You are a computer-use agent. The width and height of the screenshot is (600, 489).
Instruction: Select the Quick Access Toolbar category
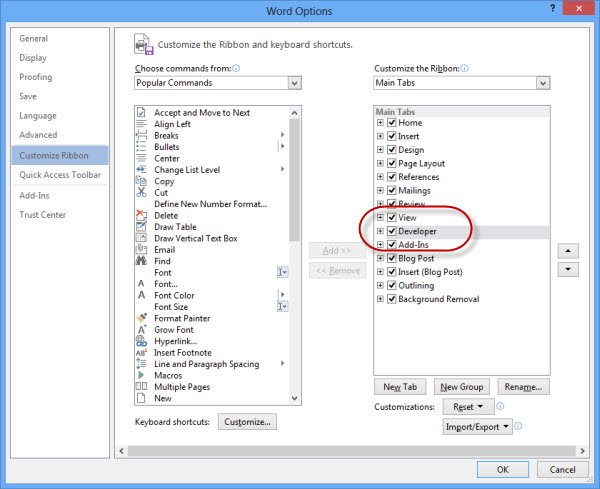[60, 175]
